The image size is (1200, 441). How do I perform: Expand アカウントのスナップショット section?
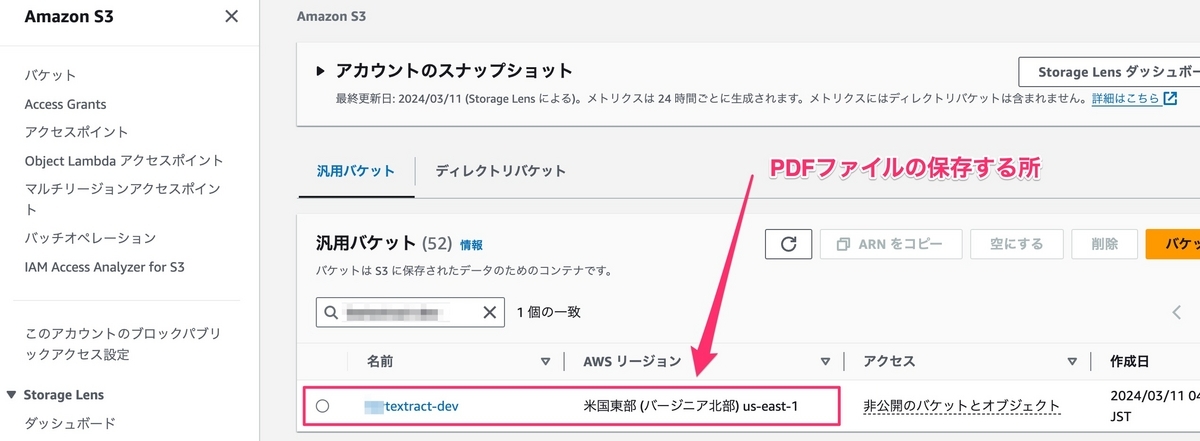pos(320,71)
